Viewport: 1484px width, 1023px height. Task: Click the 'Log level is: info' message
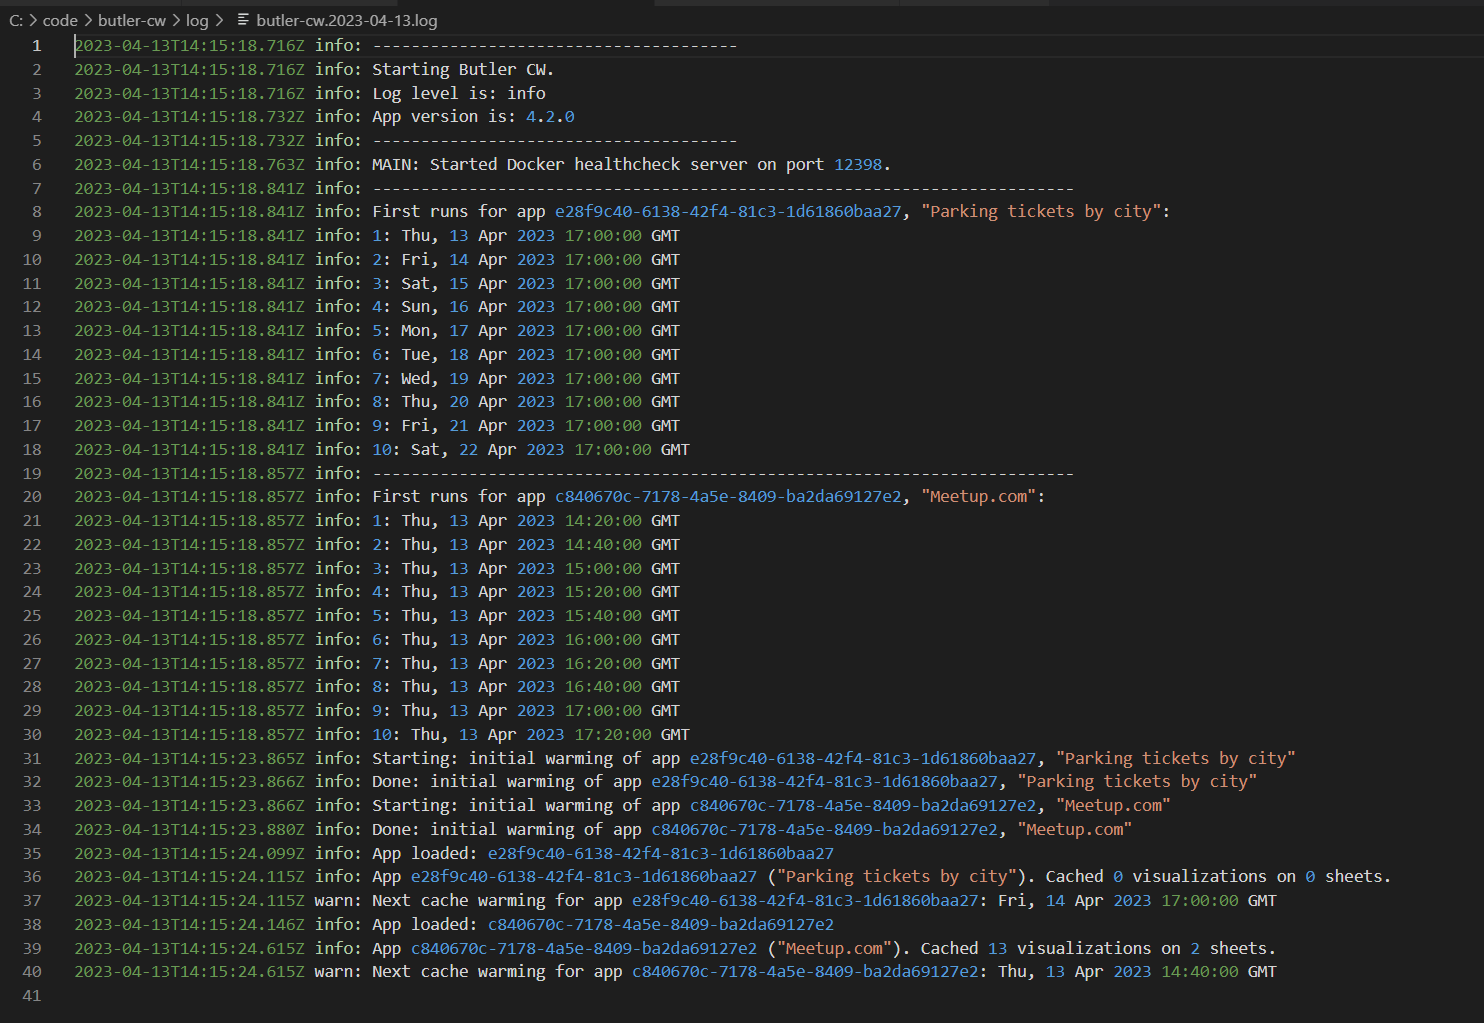pyautogui.click(x=459, y=93)
